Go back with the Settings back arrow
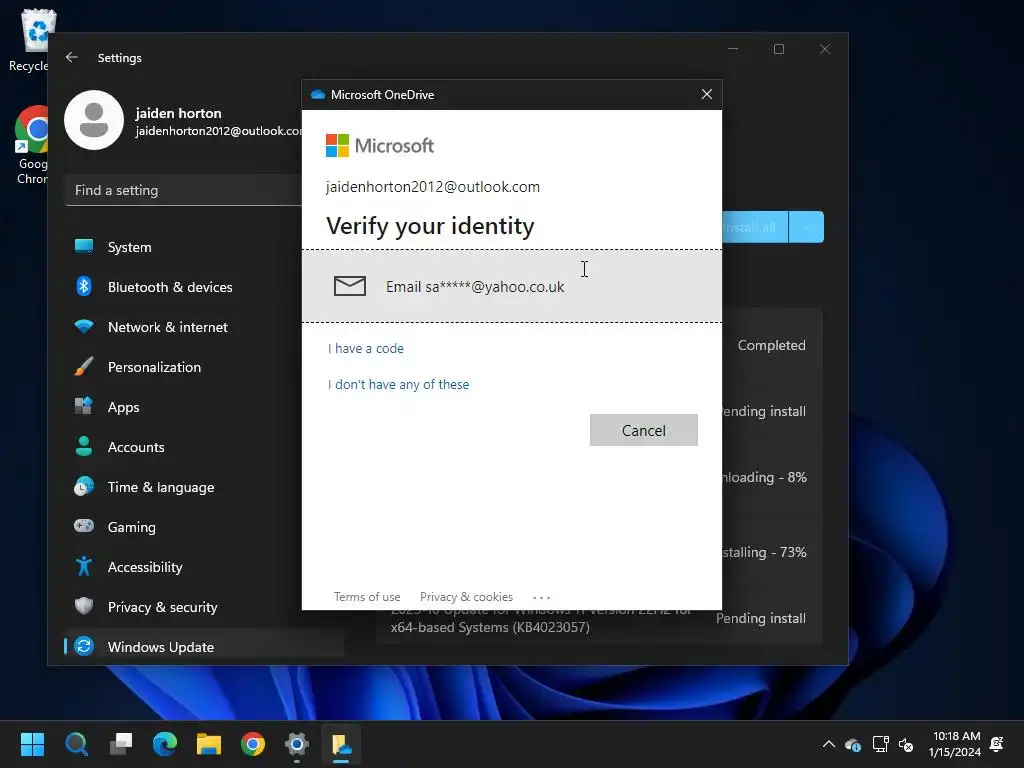Viewport: 1024px width, 768px height. pyautogui.click(x=72, y=57)
